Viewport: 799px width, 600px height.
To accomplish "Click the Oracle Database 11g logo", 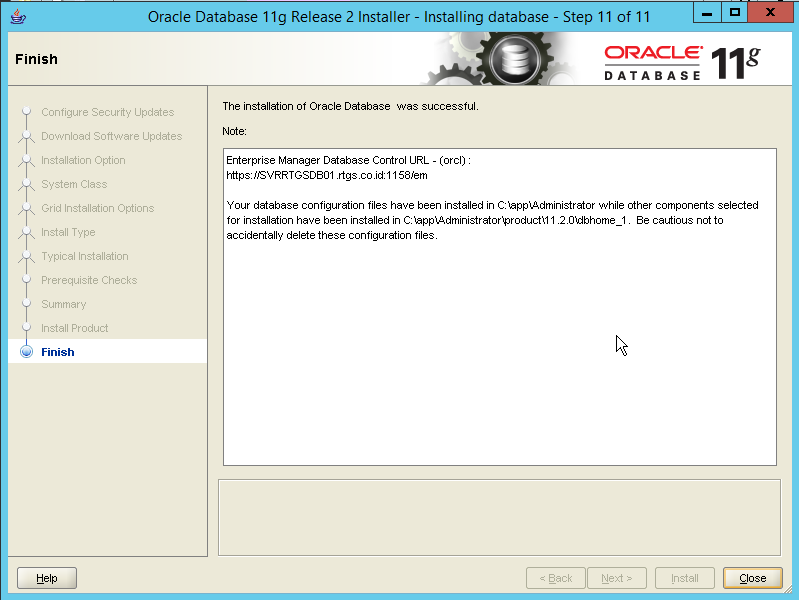I will click(683, 63).
